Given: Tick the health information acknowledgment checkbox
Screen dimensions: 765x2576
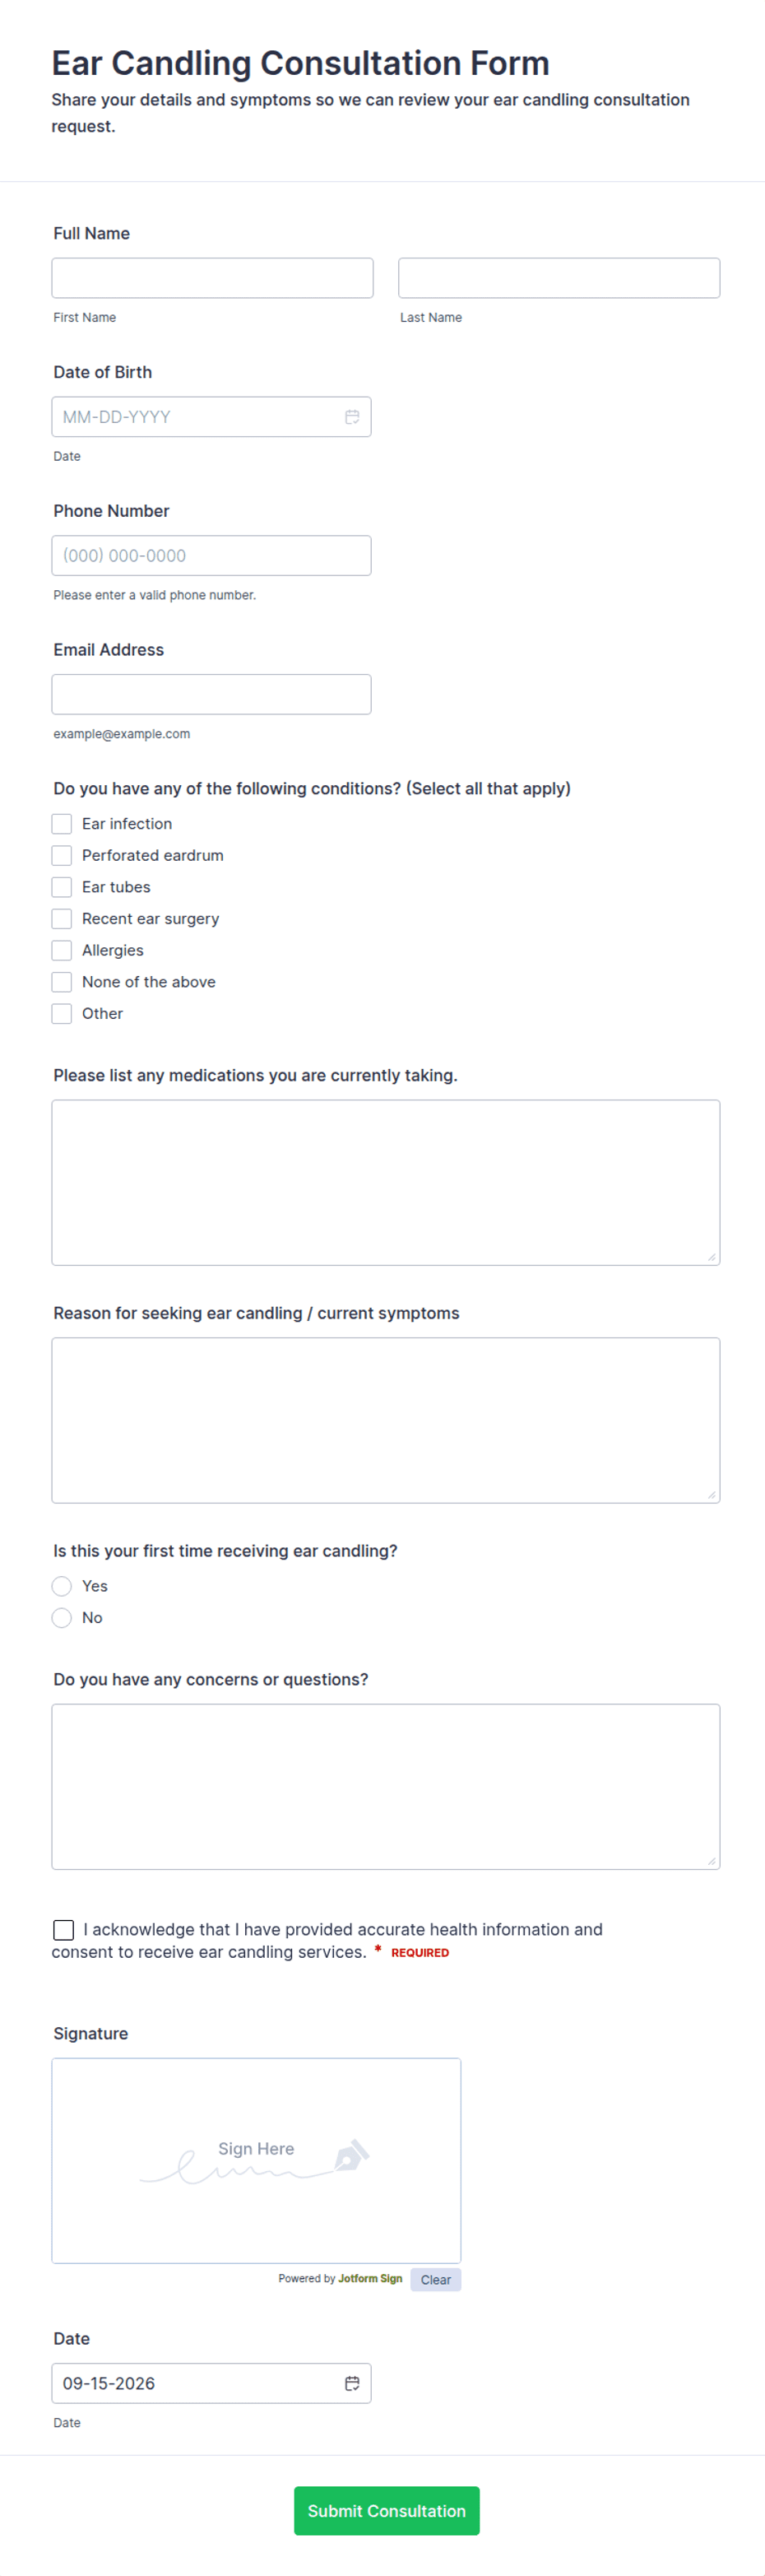Looking at the screenshot, I should [x=64, y=1929].
